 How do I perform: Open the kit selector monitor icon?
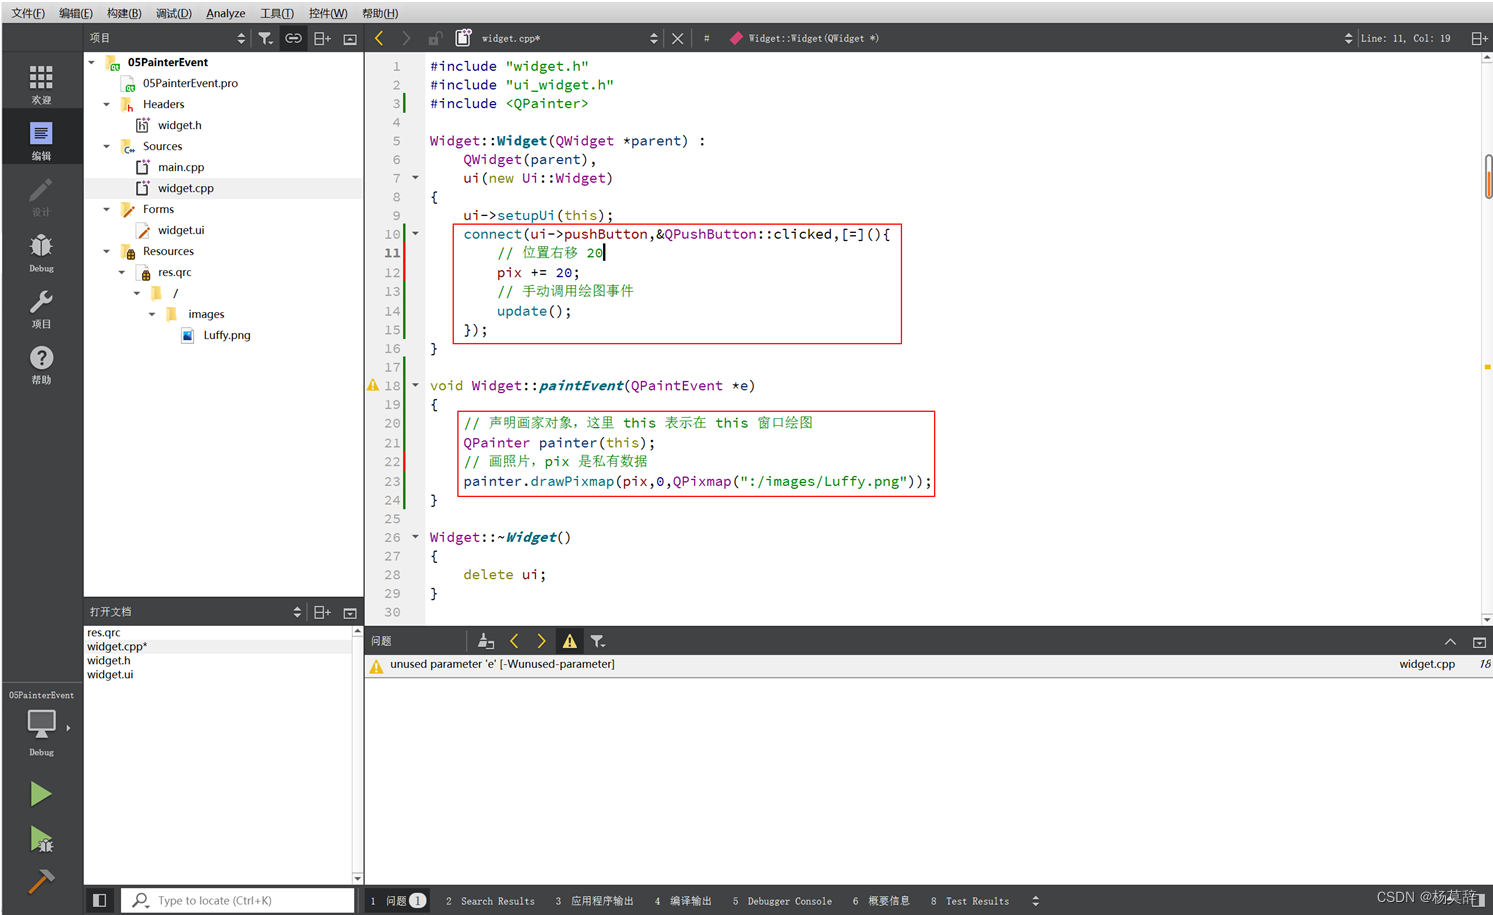(41, 723)
